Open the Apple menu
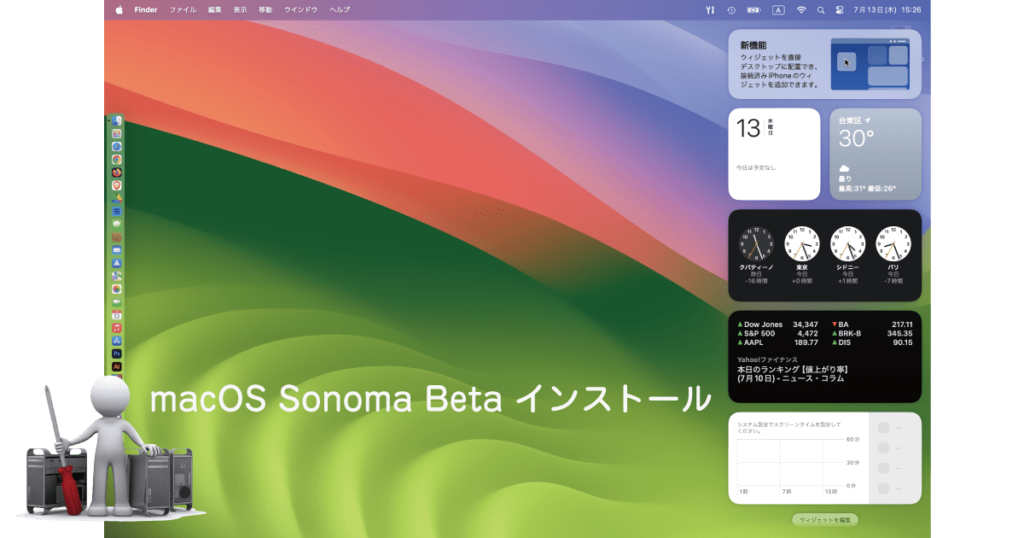 (120, 10)
